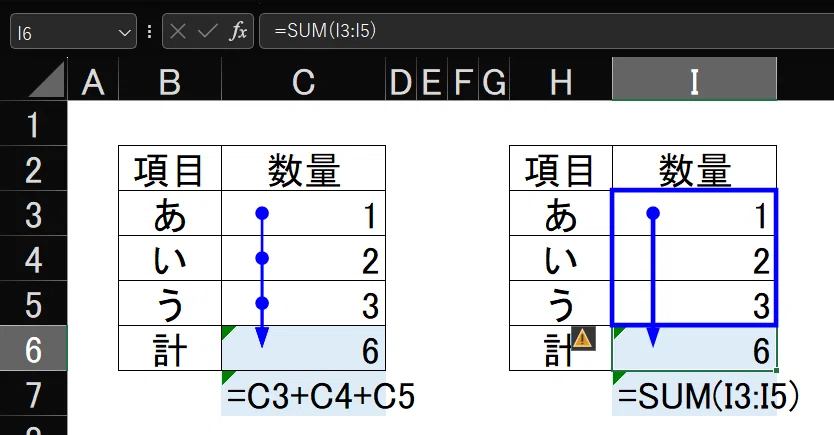
Task: Click cell C6 with total 6
Action: coord(303,348)
